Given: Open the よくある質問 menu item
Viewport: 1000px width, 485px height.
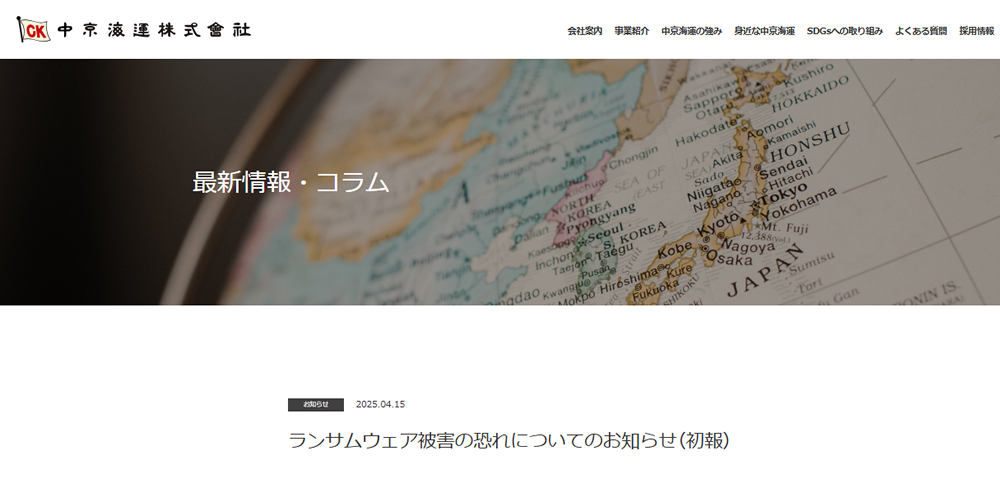Looking at the screenshot, I should click(x=921, y=31).
